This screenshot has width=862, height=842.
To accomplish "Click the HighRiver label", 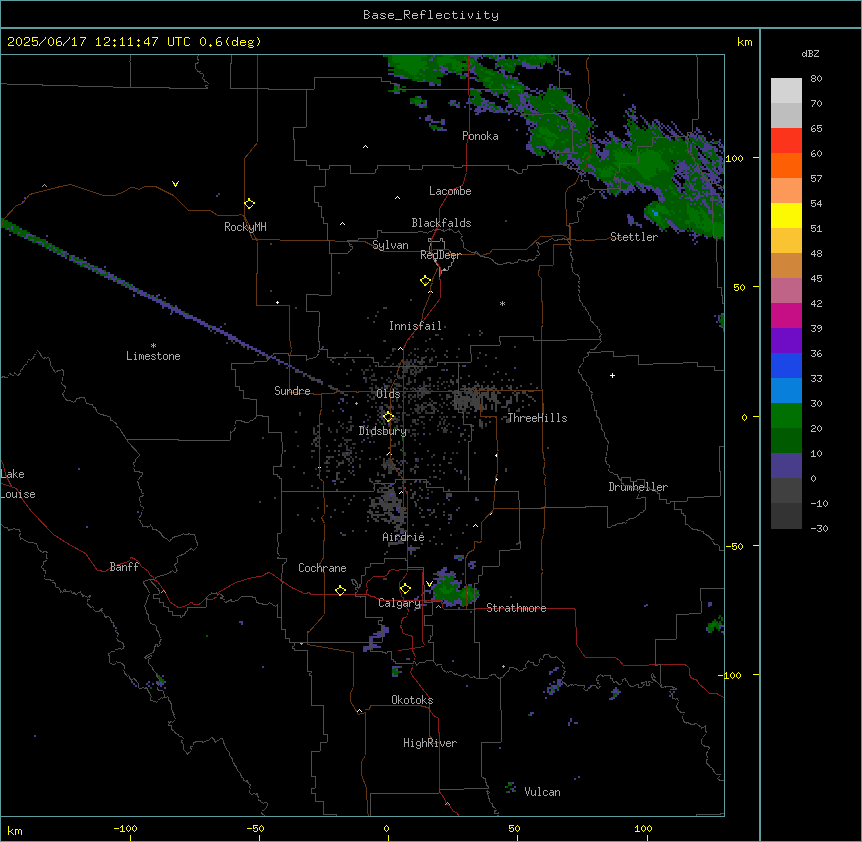I will coord(430,743).
